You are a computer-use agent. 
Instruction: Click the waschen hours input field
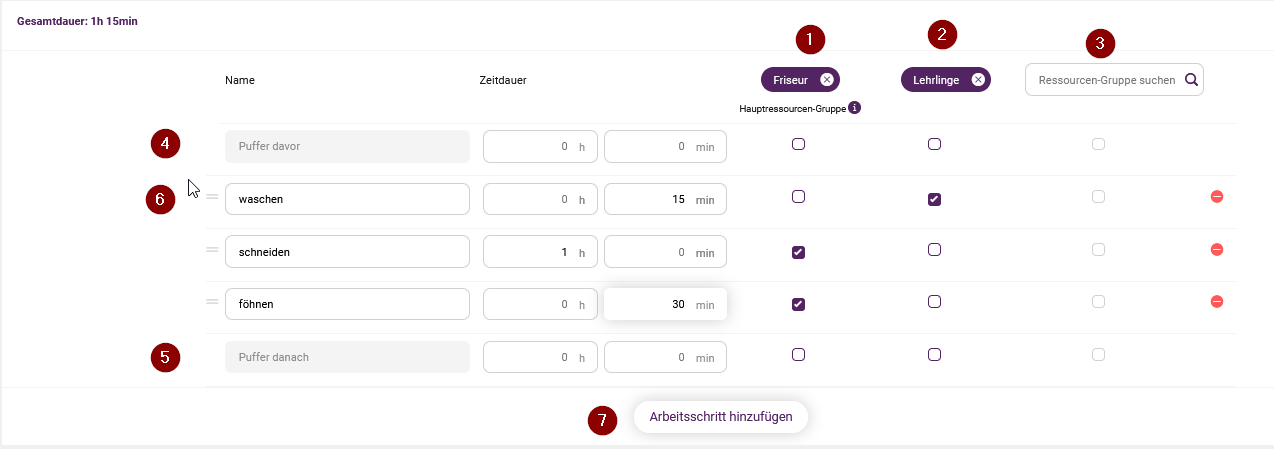tap(540, 199)
